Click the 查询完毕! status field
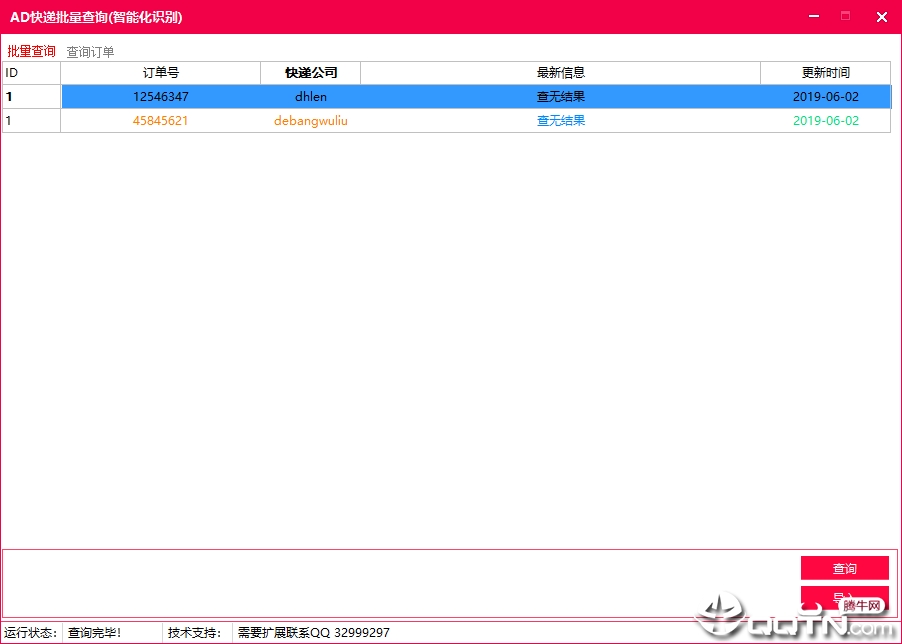 112,632
